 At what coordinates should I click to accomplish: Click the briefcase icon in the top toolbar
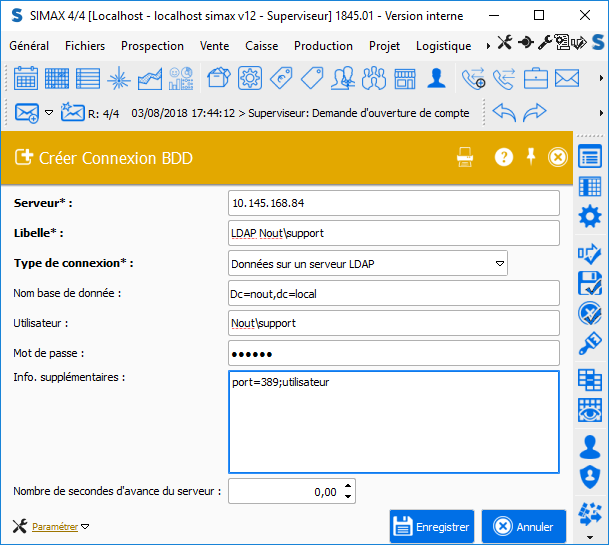coord(536,78)
